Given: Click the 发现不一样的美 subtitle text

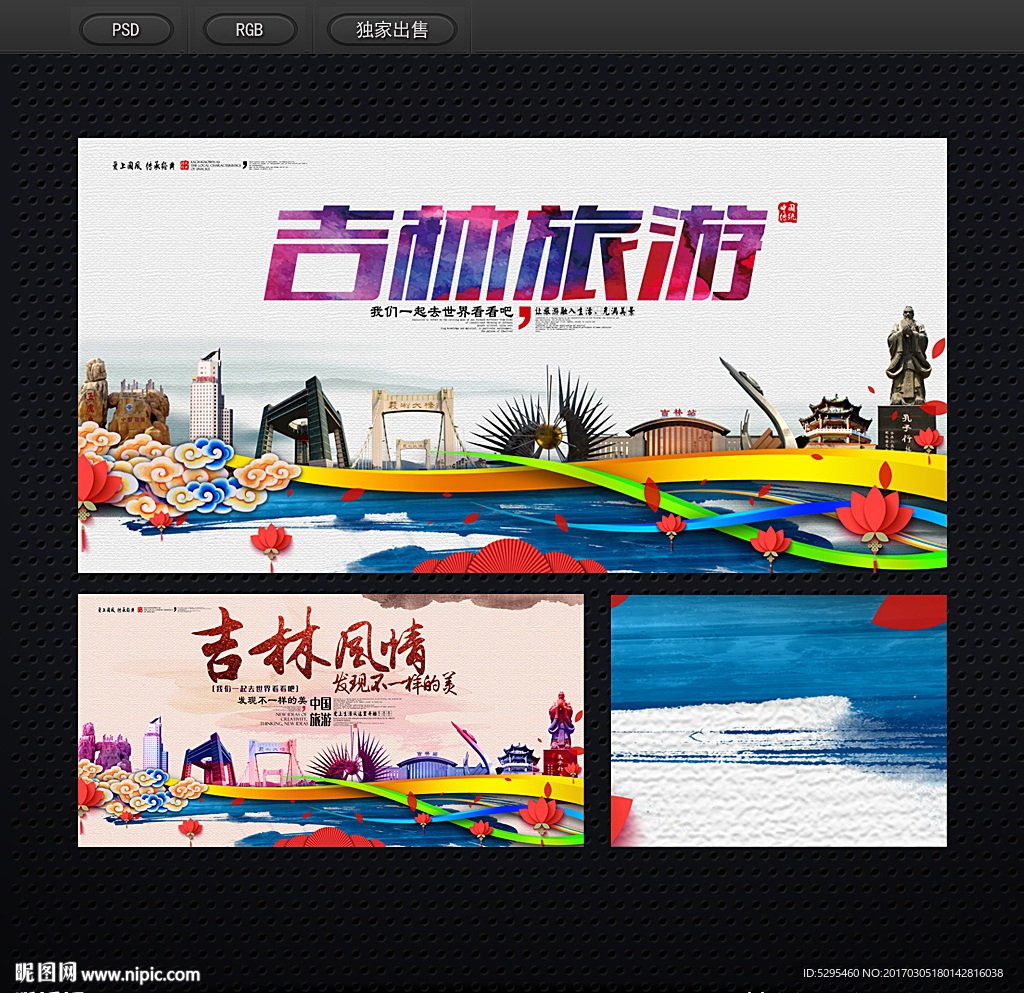Looking at the screenshot, I should (394, 683).
